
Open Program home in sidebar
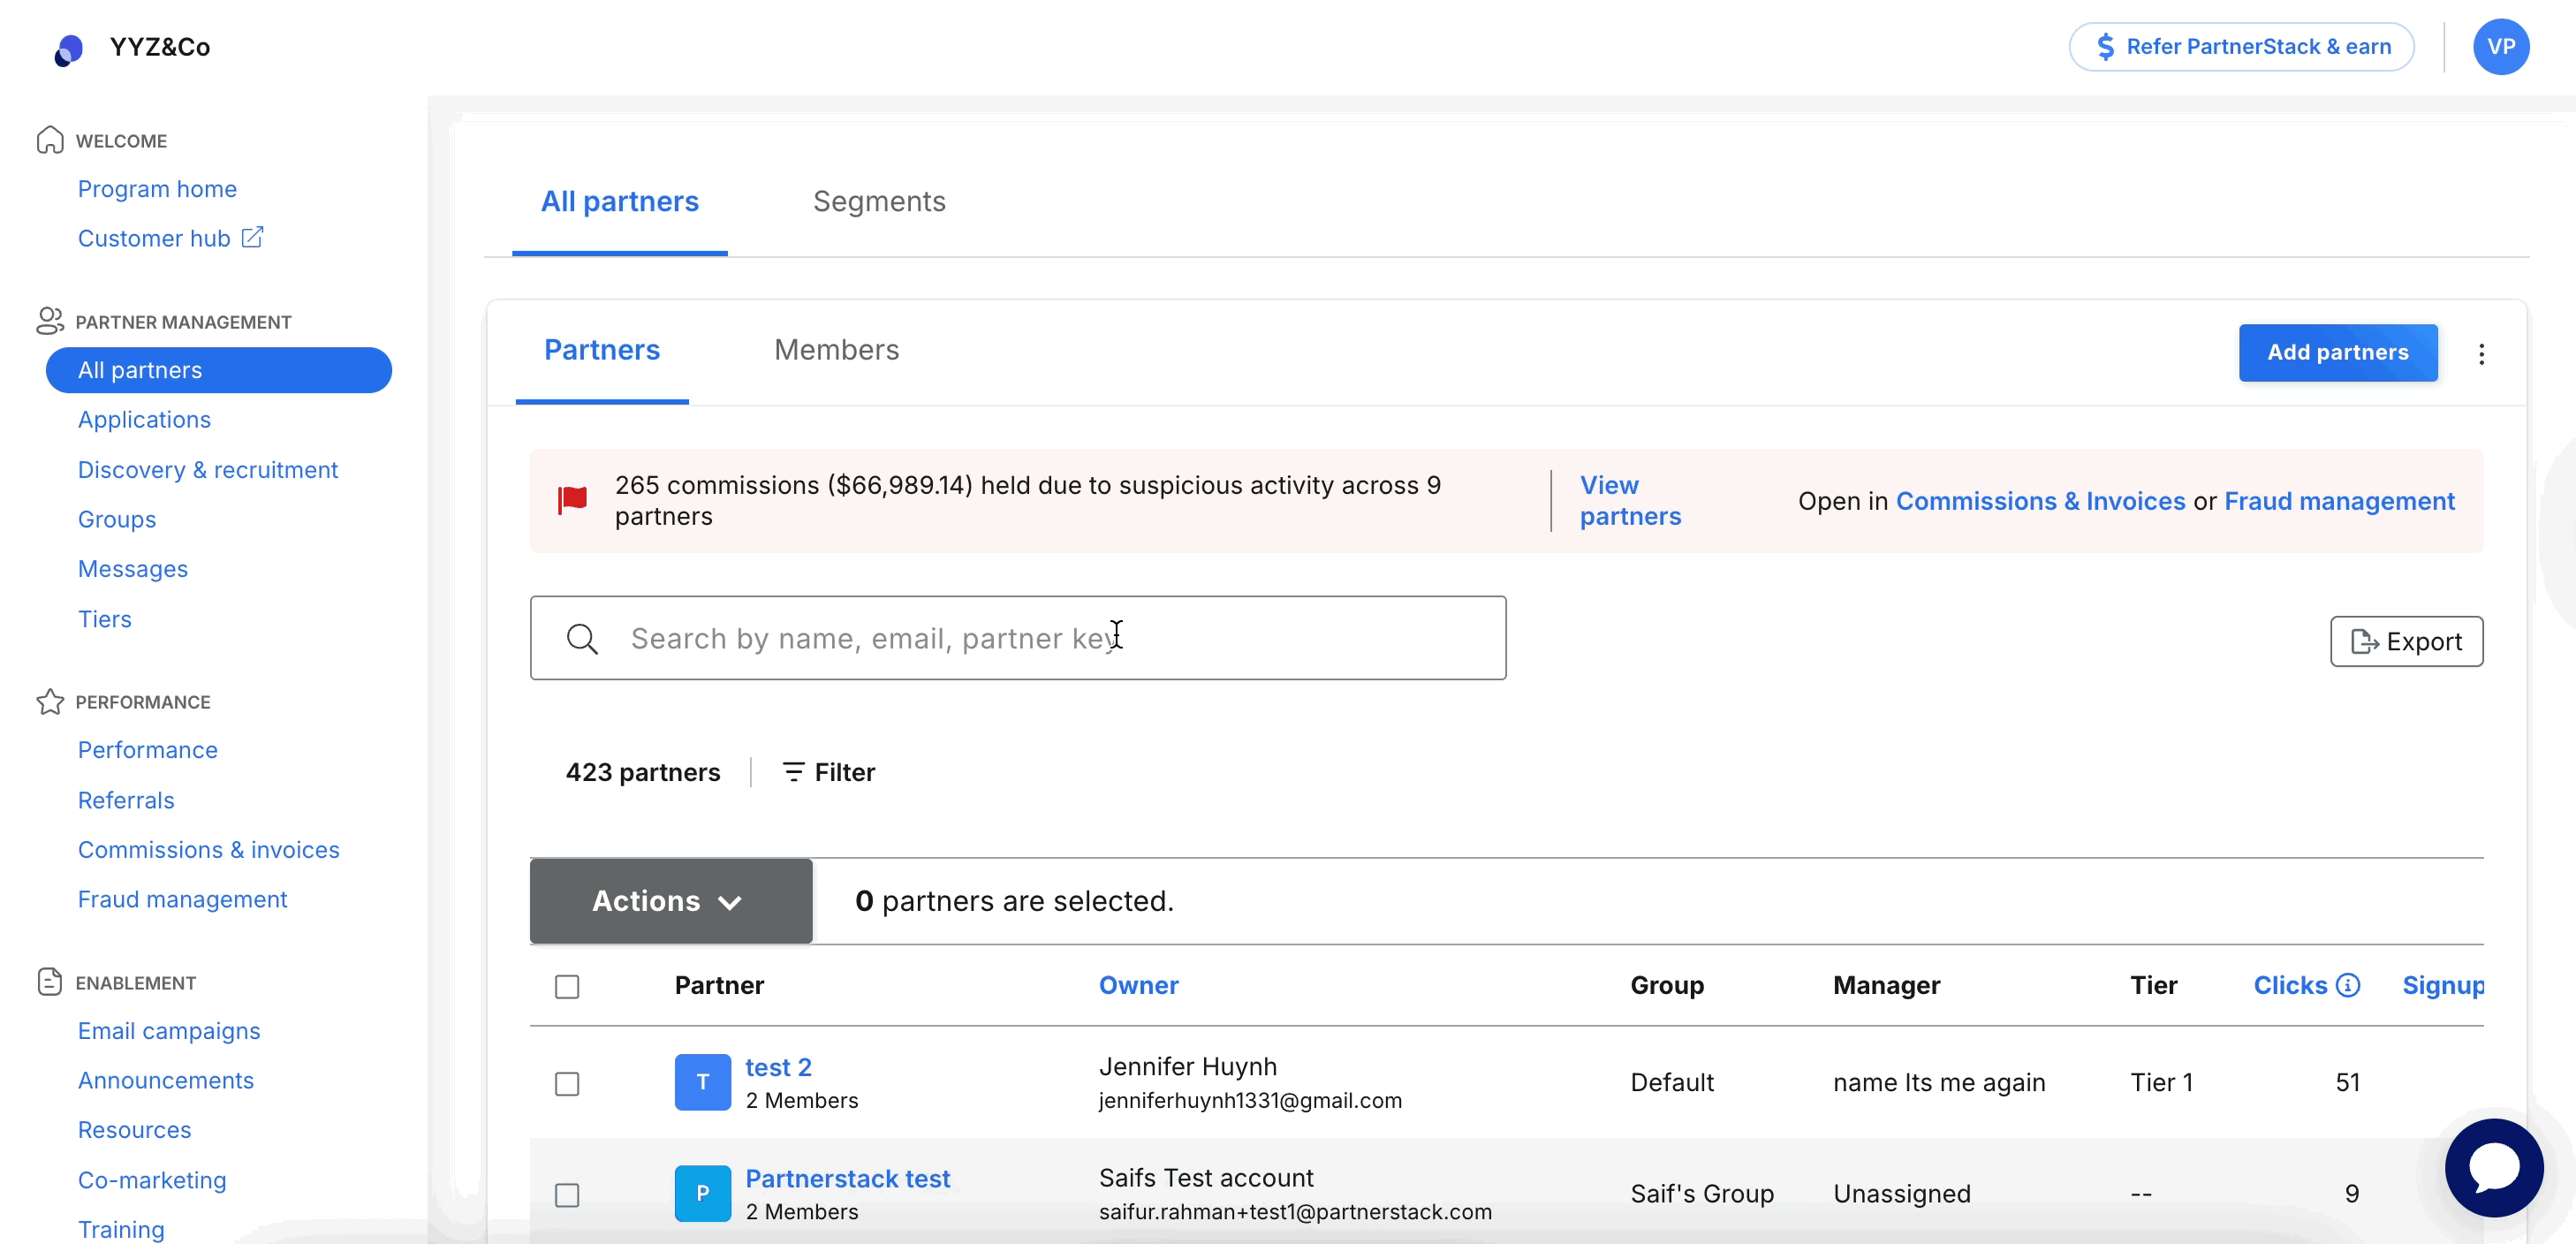157,189
